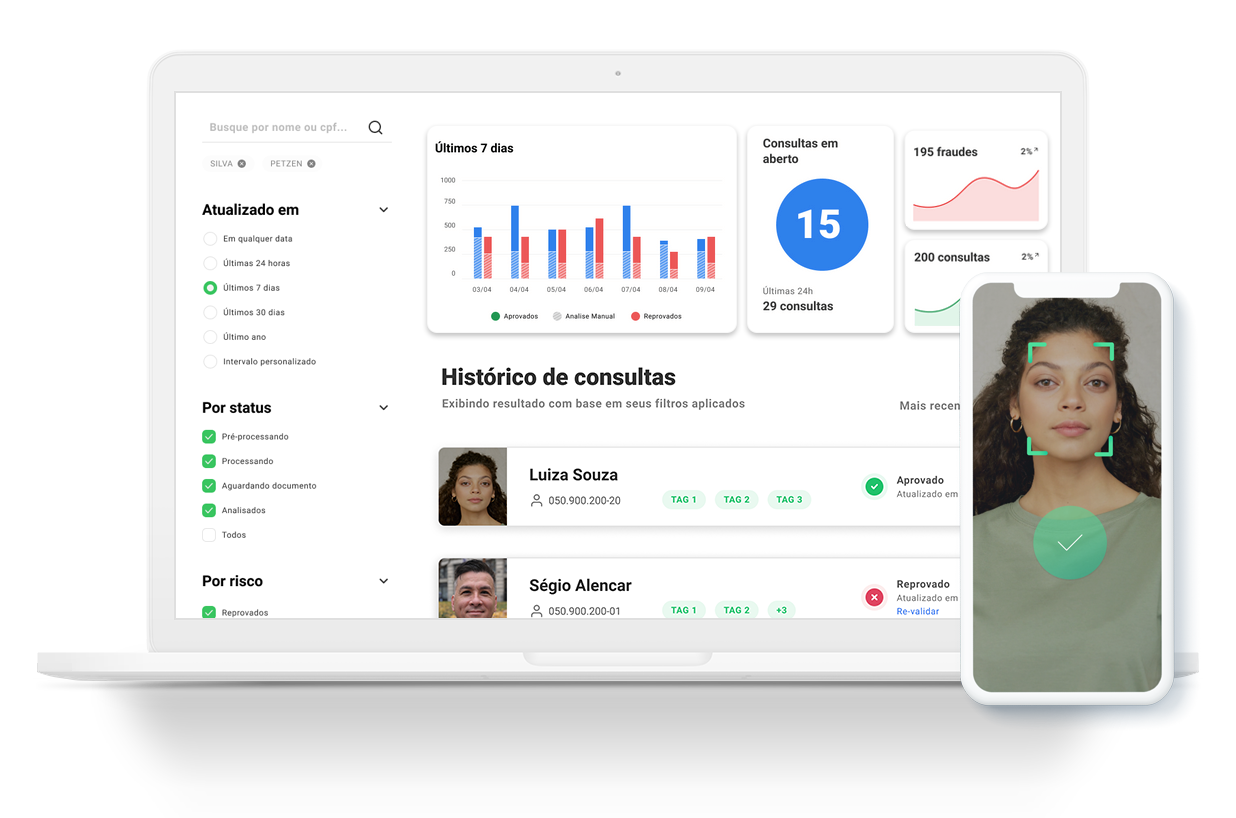Click TAG 1 on Ségio Alencar row
Image resolution: width=1236 pixels, height=818 pixels.
pyautogui.click(x=684, y=610)
